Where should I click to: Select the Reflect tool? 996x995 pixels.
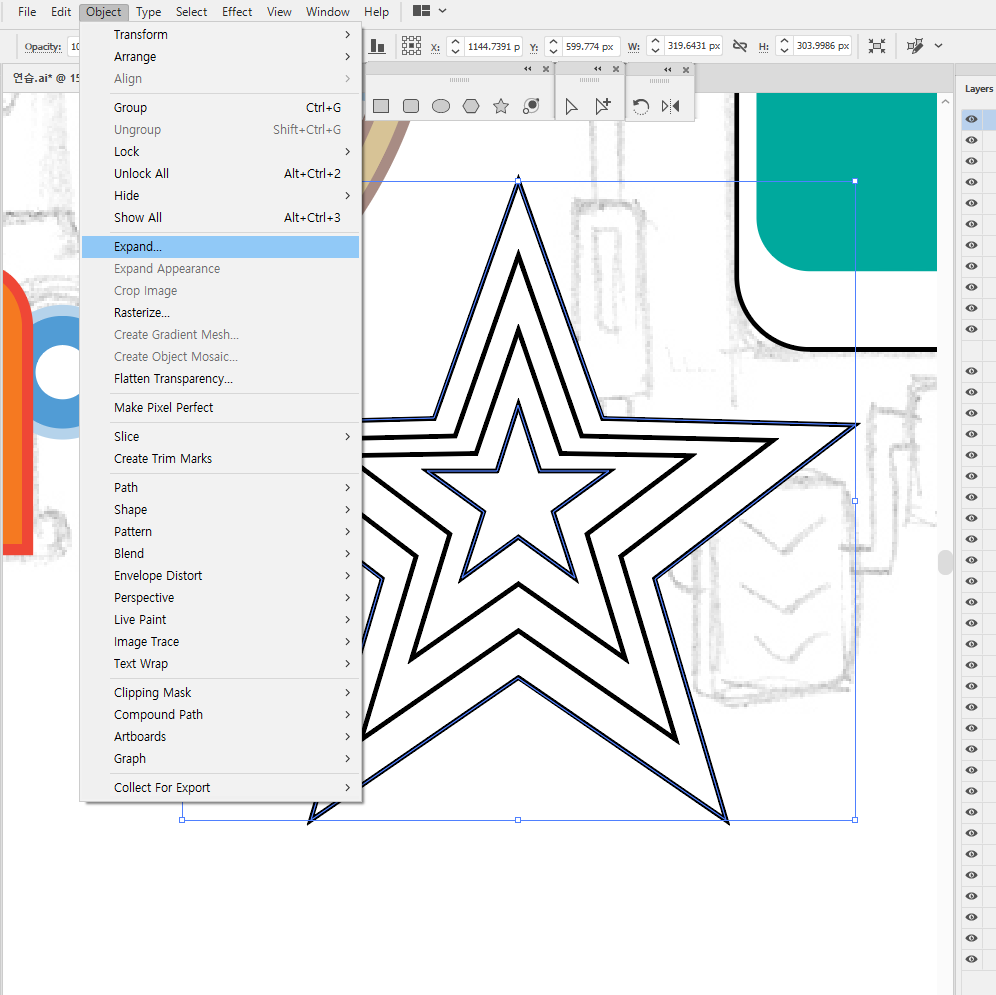[x=671, y=106]
